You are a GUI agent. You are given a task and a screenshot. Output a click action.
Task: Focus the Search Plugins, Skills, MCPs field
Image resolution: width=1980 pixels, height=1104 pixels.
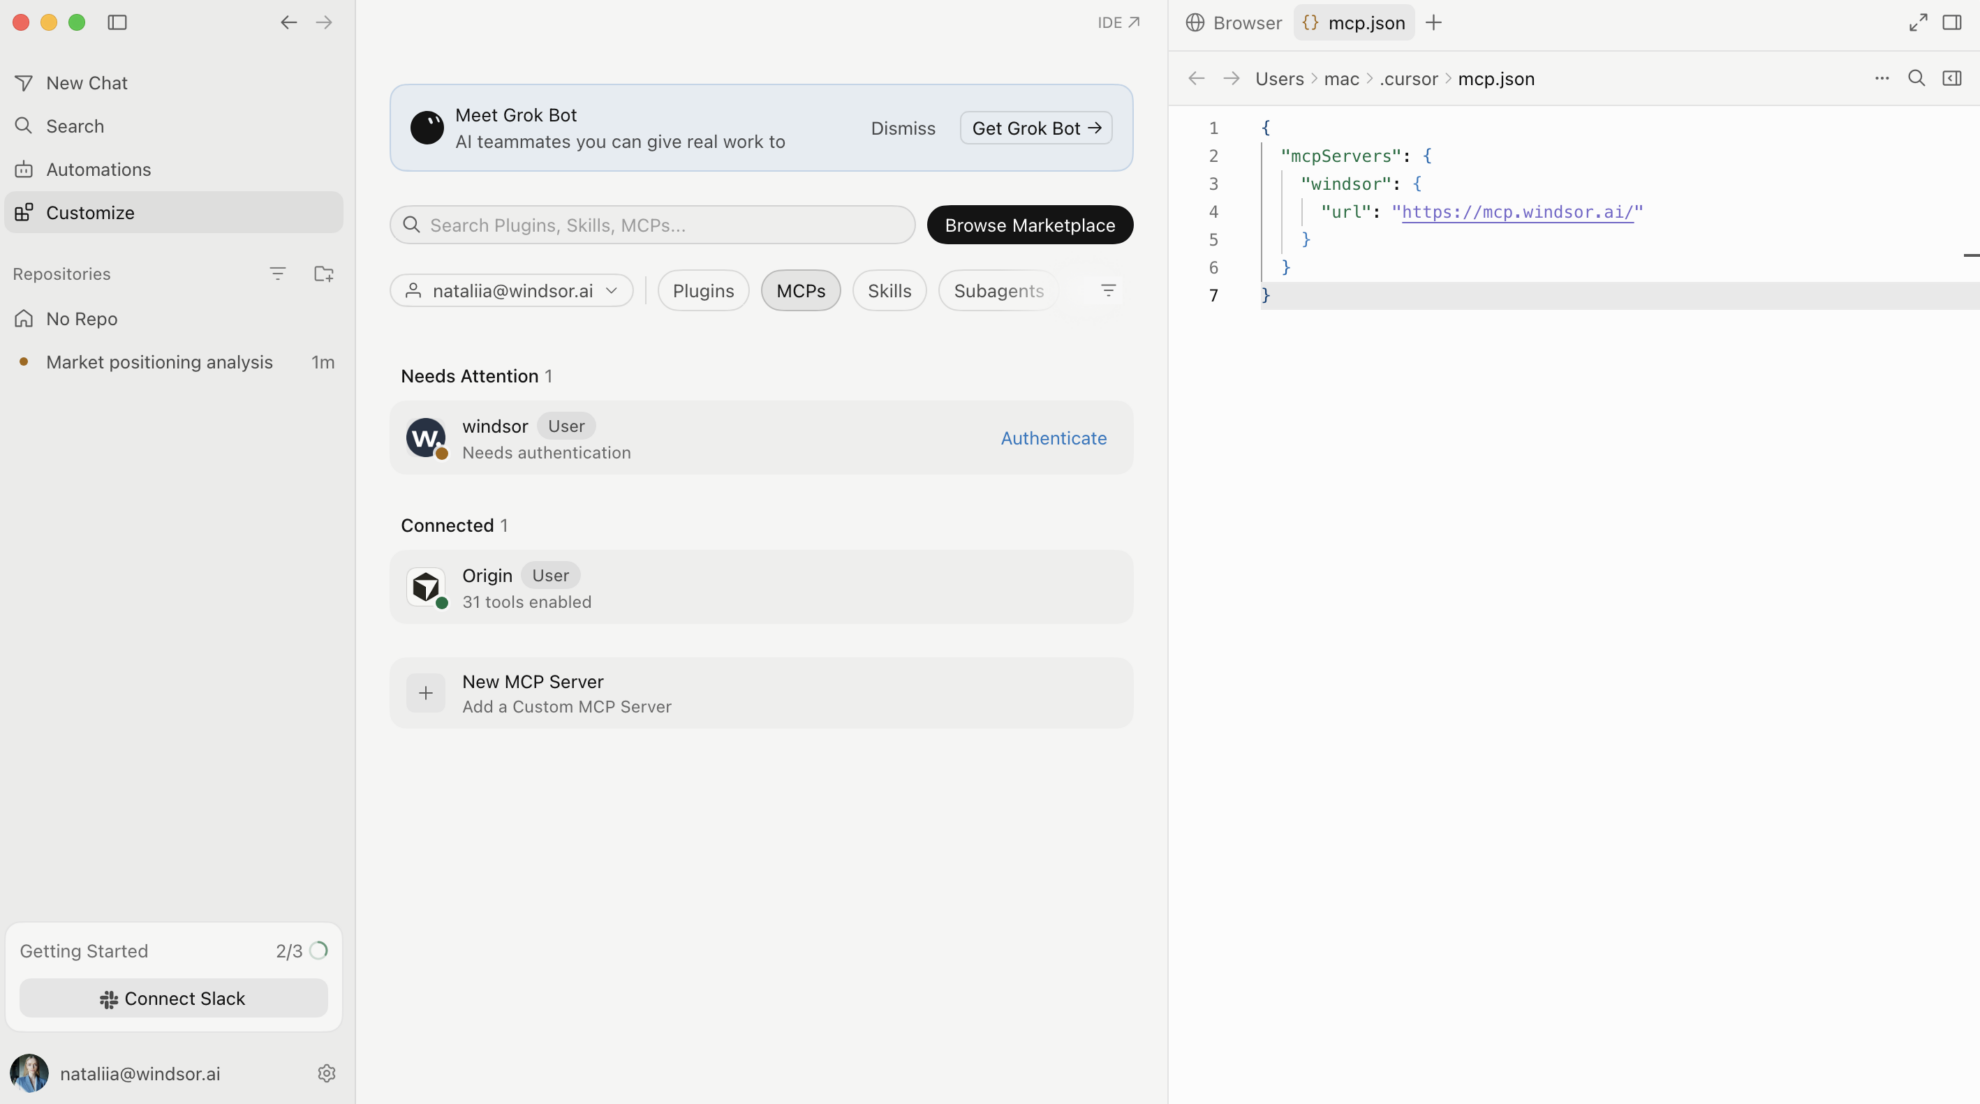point(652,225)
